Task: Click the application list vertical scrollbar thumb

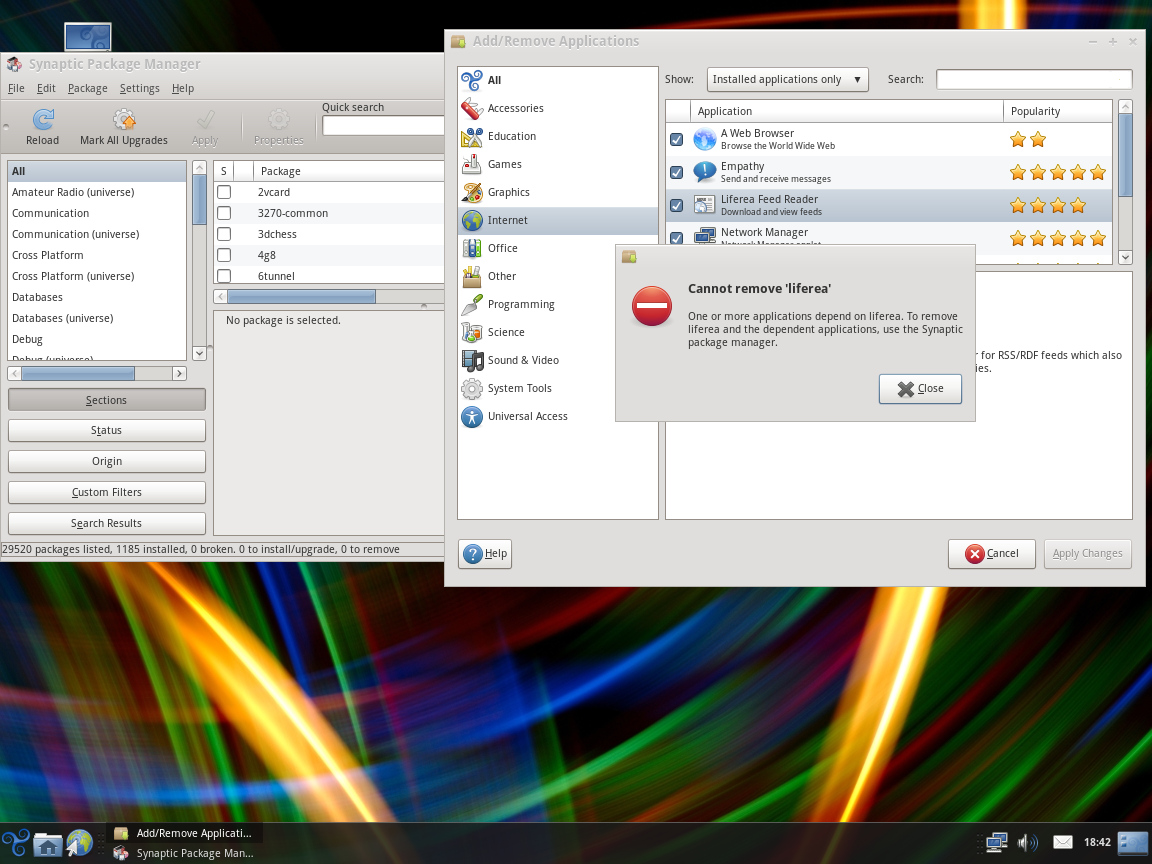Action: point(1125,155)
